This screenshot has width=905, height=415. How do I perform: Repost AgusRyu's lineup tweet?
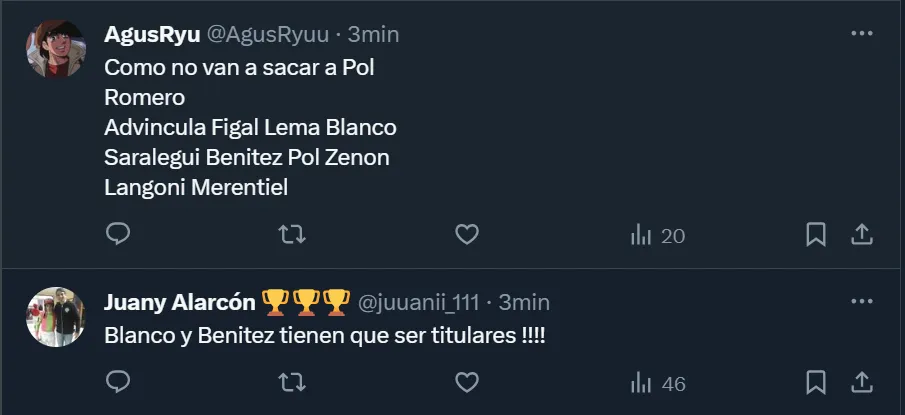pos(291,235)
